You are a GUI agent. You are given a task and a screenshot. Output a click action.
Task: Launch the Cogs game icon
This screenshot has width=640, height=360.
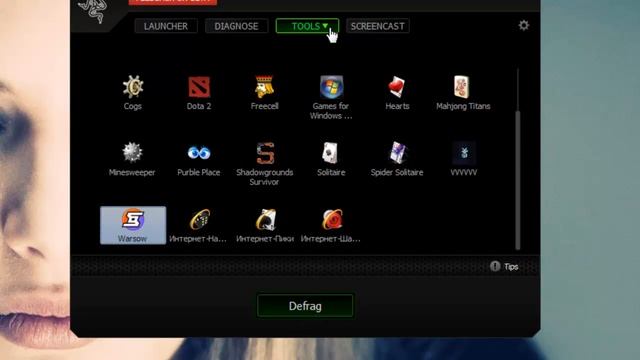click(133, 87)
